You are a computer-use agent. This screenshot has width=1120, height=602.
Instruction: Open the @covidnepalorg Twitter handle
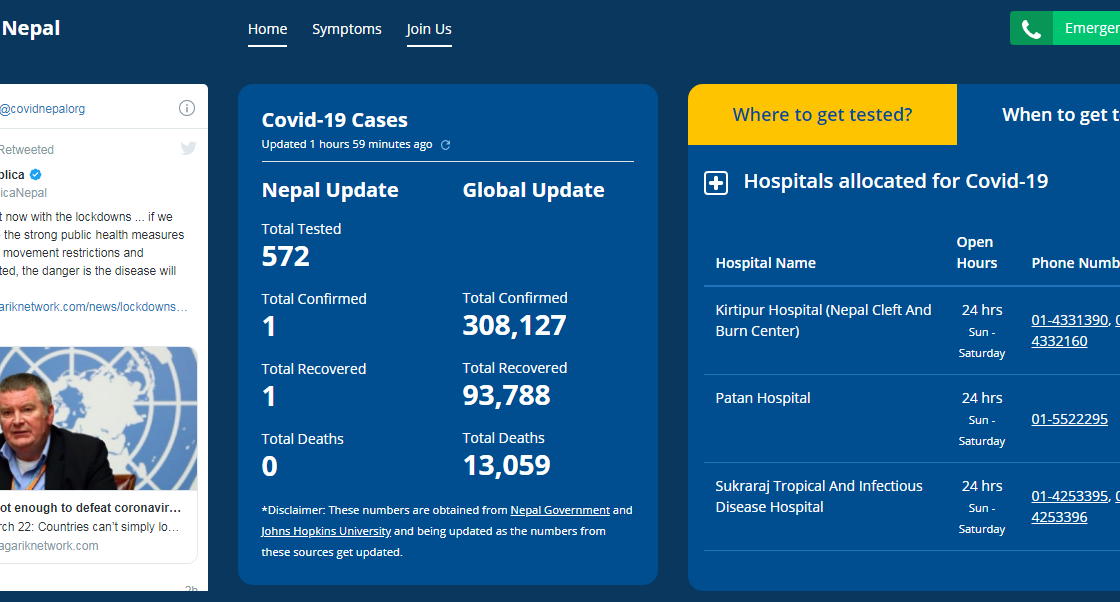pos(42,109)
